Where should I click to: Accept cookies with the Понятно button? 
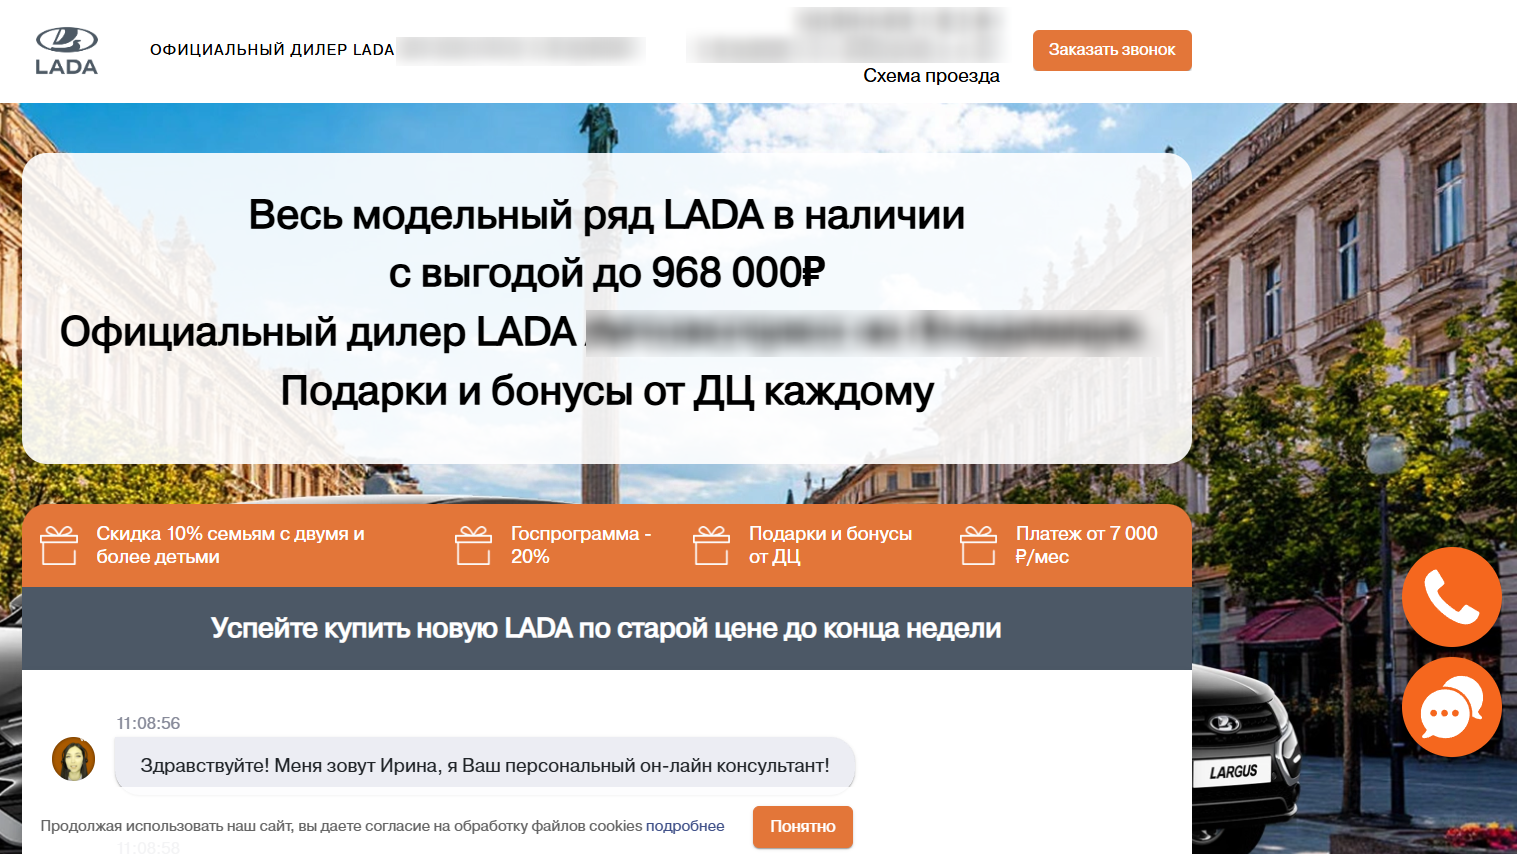(802, 827)
